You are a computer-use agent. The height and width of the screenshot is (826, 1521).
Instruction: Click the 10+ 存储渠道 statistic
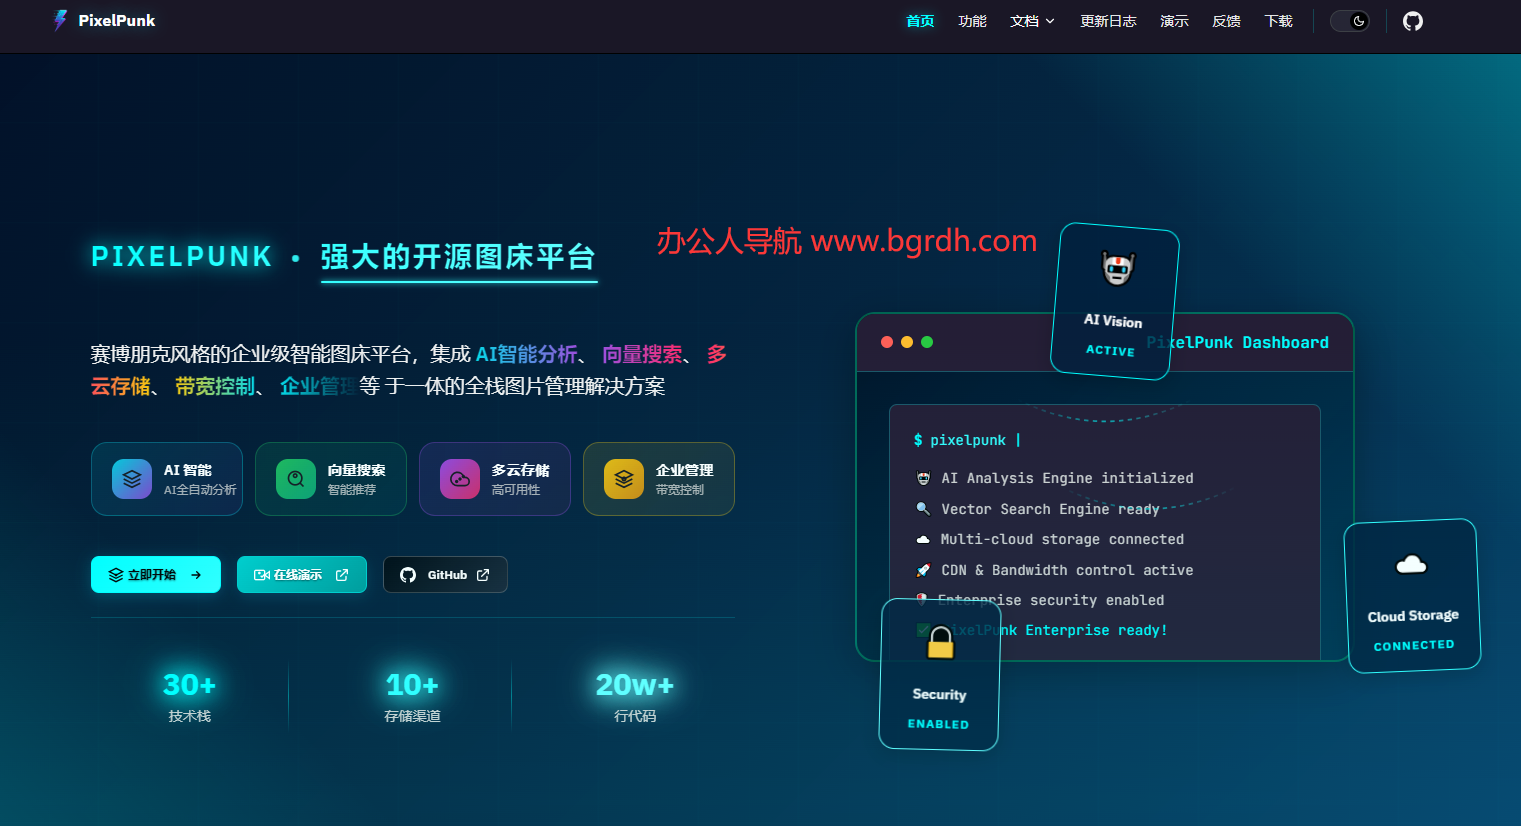coord(412,696)
